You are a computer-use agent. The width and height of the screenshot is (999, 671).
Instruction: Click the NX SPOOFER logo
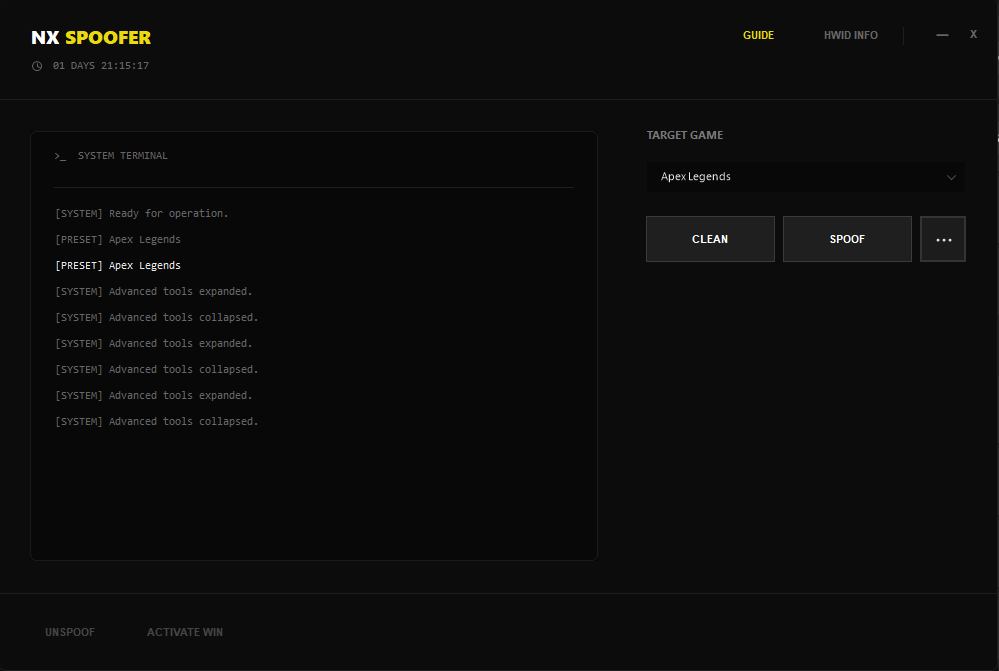(x=91, y=38)
